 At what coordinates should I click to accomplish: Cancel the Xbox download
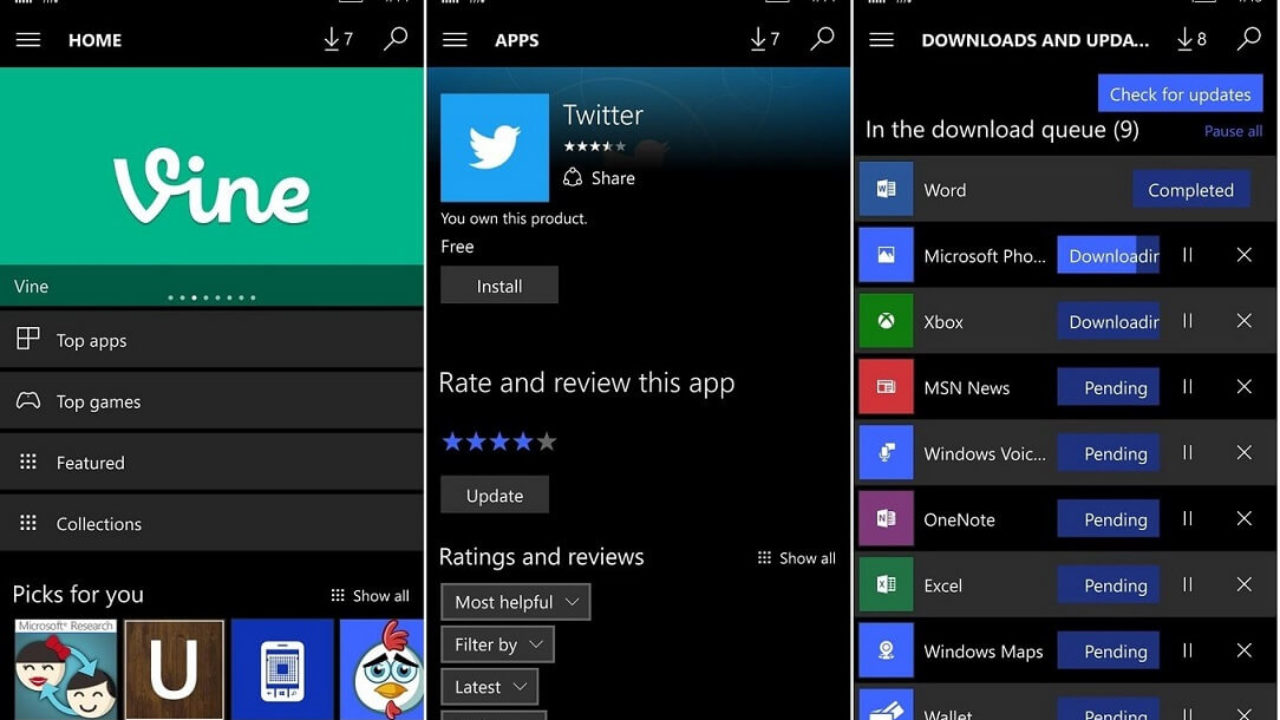pyautogui.click(x=1244, y=321)
